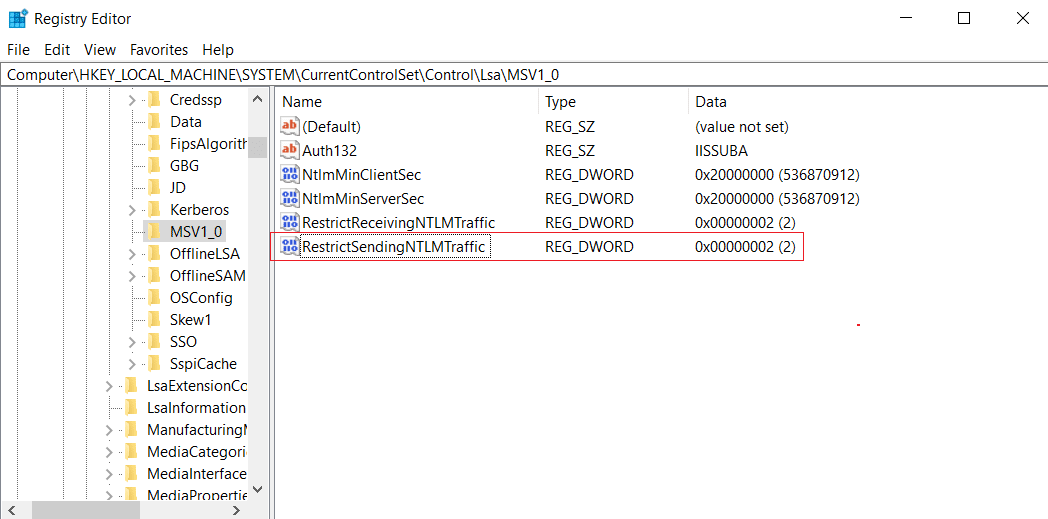Screen dimensions: 1048x519
Task: Click the (value not set) data cell
Action: click(x=742, y=127)
